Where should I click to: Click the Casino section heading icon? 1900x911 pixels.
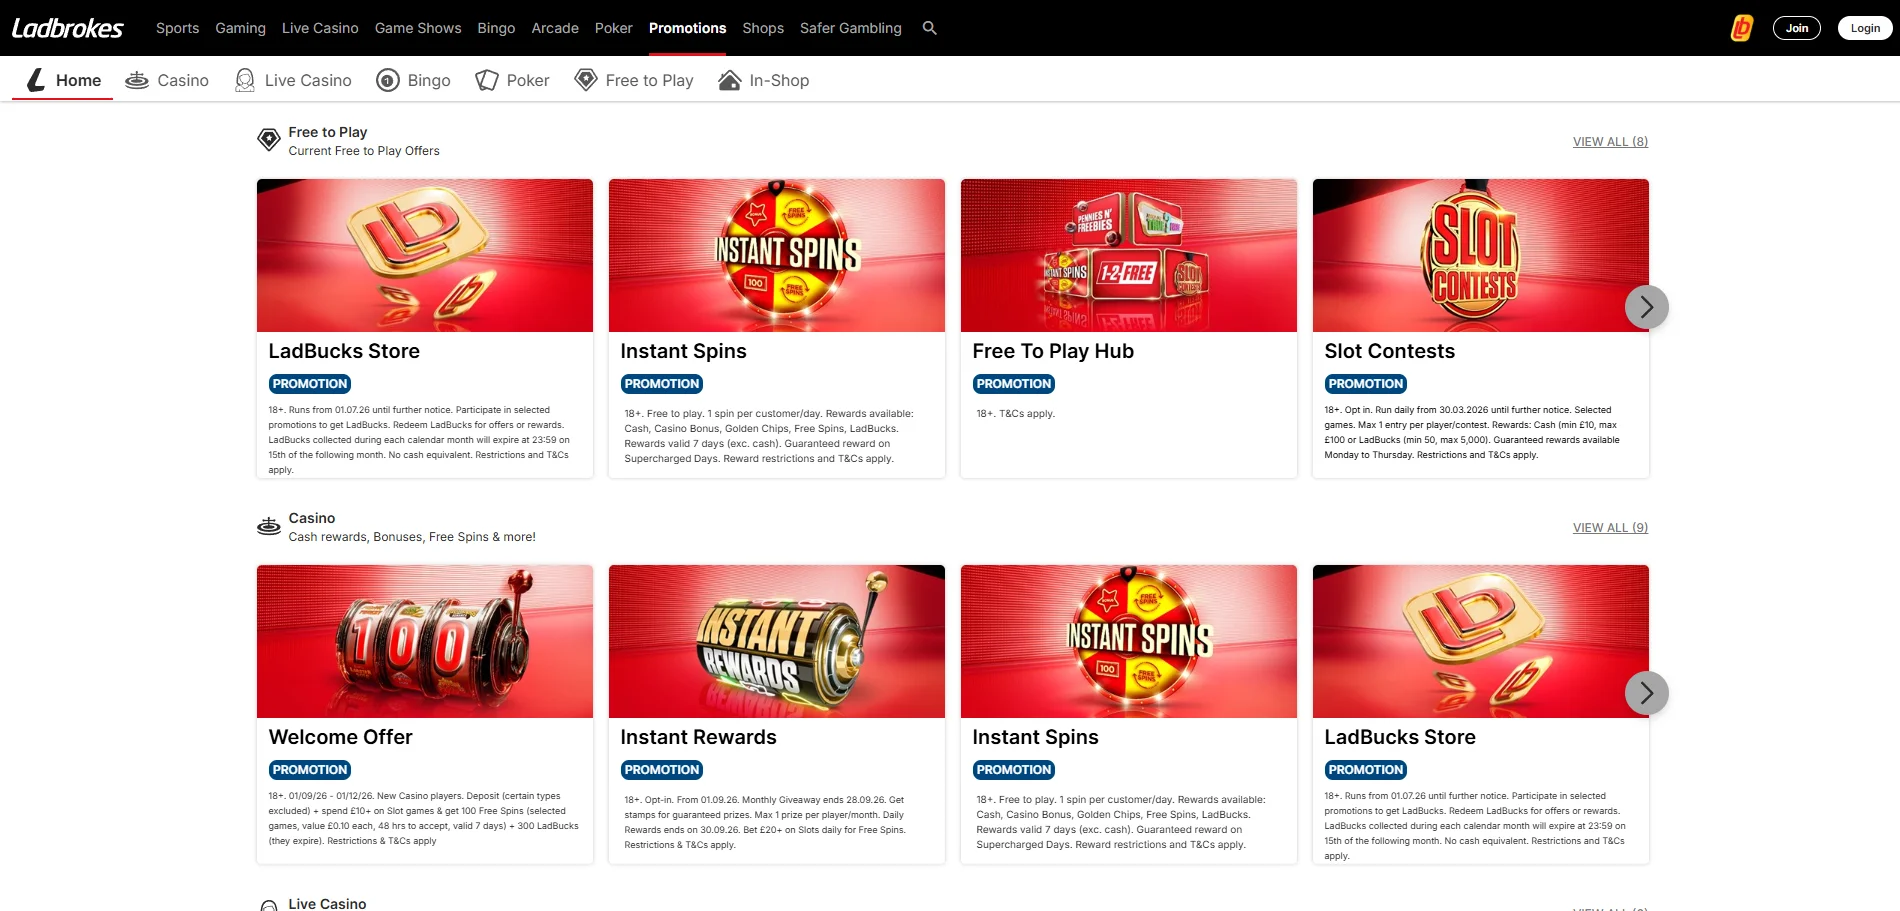coord(269,526)
